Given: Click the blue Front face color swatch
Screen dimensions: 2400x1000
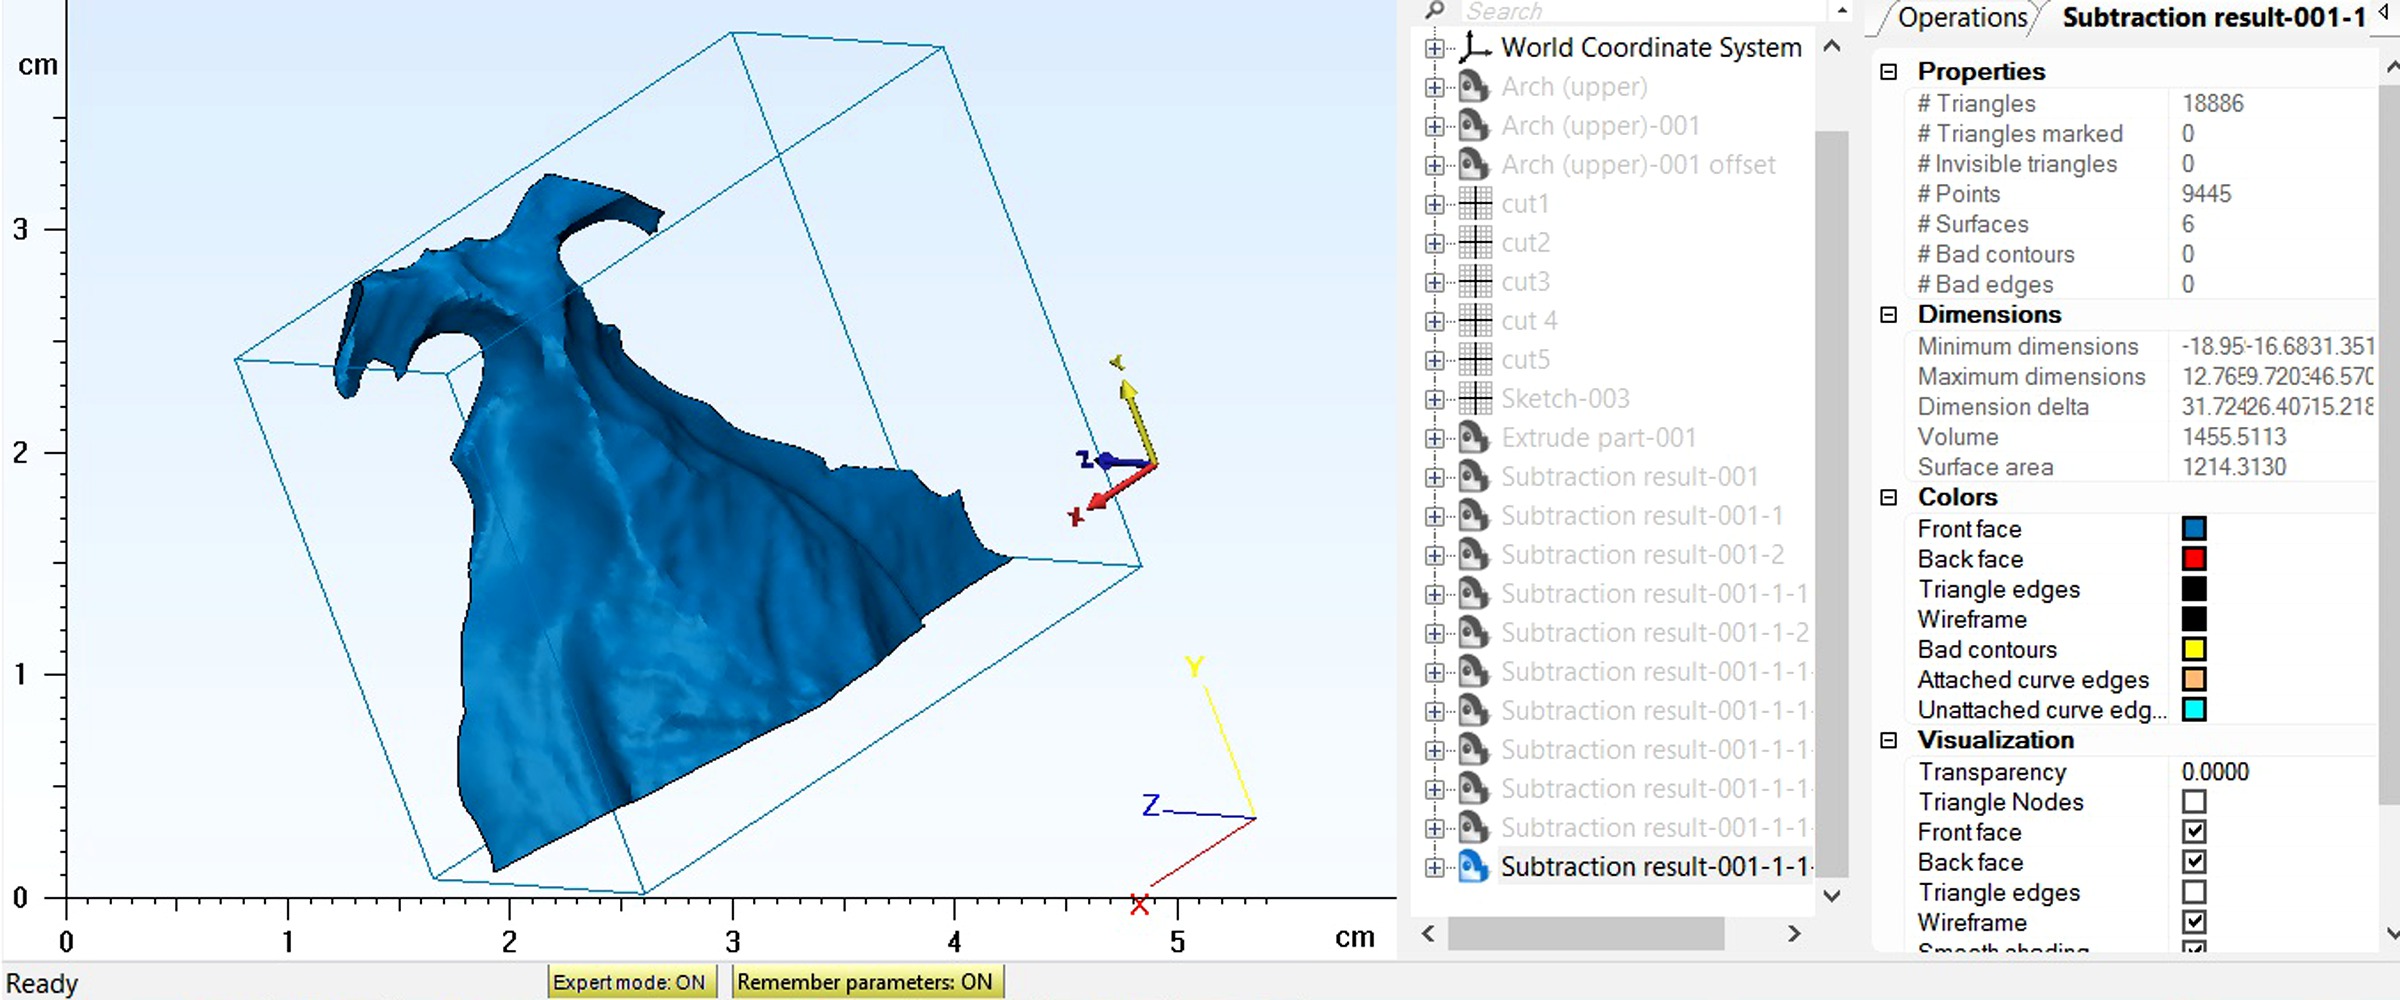Looking at the screenshot, I should point(2193,529).
